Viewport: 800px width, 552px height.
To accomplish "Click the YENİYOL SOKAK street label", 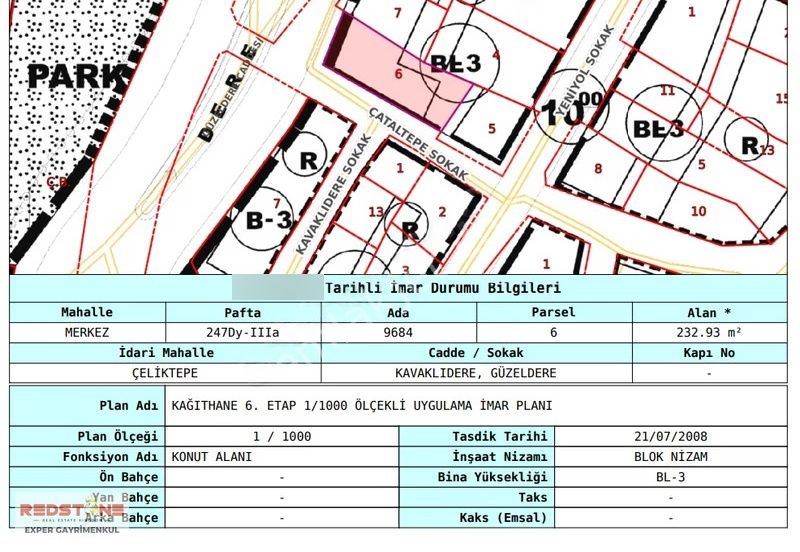I will point(585,70).
